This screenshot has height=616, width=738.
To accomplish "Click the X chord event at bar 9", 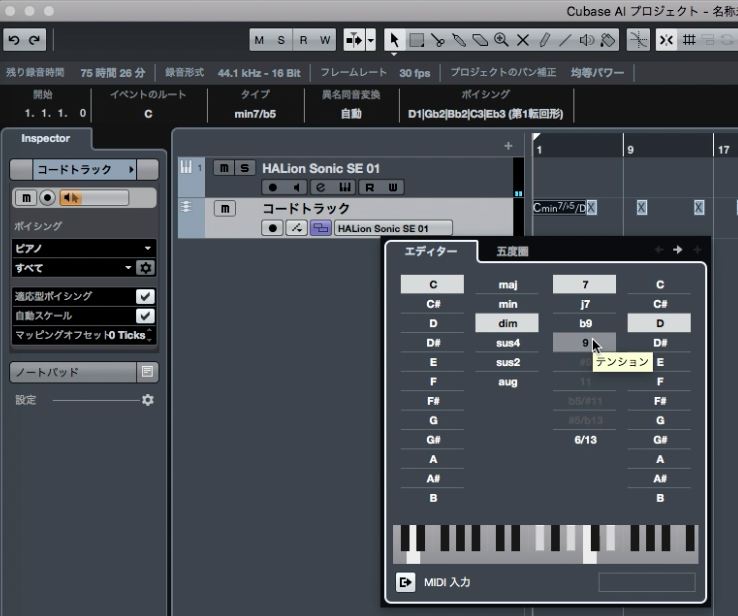I will click(x=642, y=208).
